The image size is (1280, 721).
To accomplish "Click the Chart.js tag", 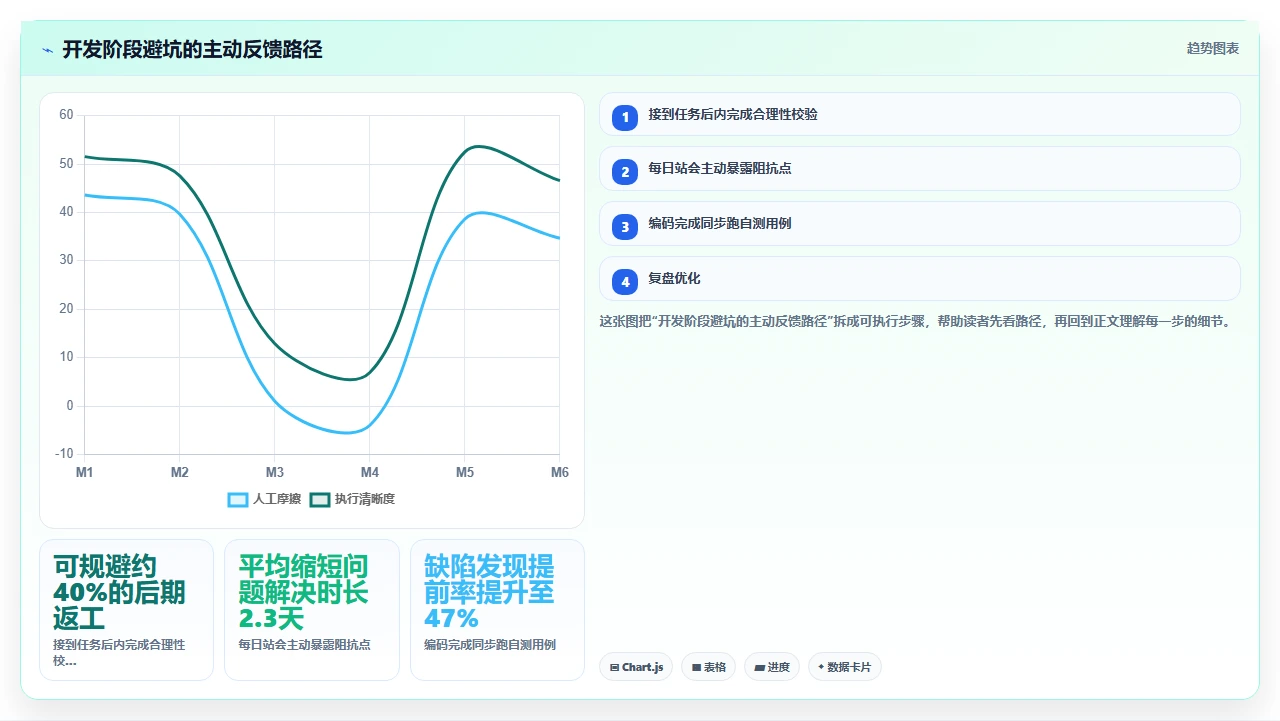I will (636, 667).
